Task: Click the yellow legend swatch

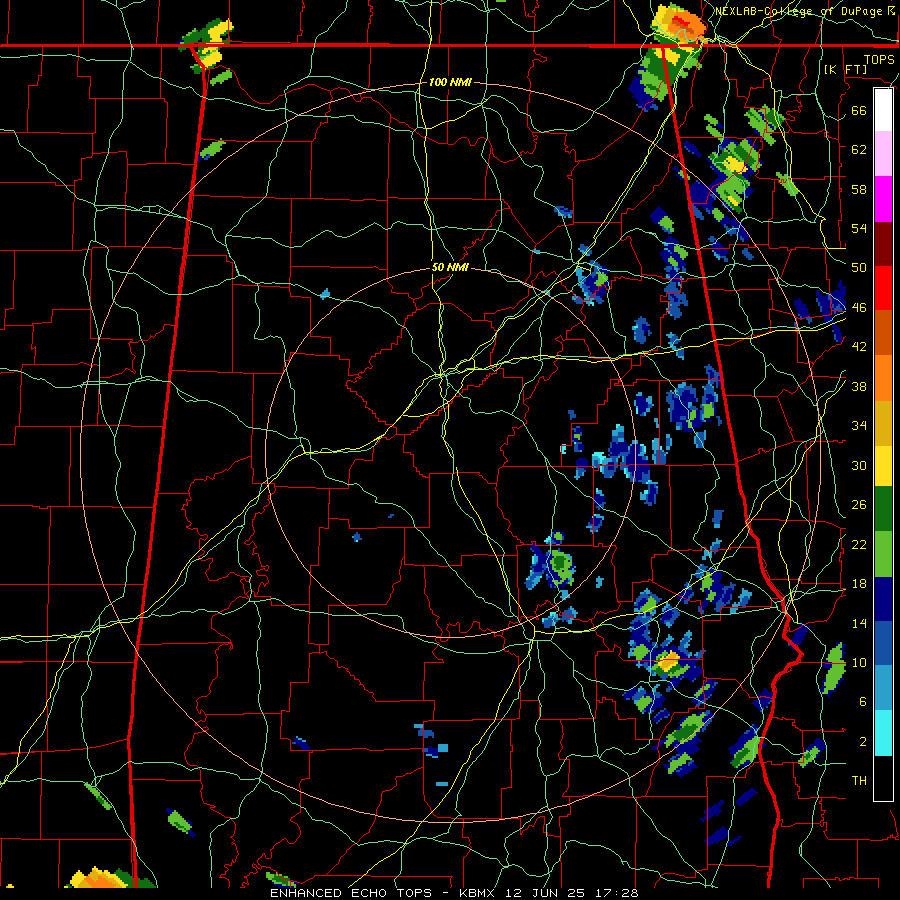Action: click(883, 465)
